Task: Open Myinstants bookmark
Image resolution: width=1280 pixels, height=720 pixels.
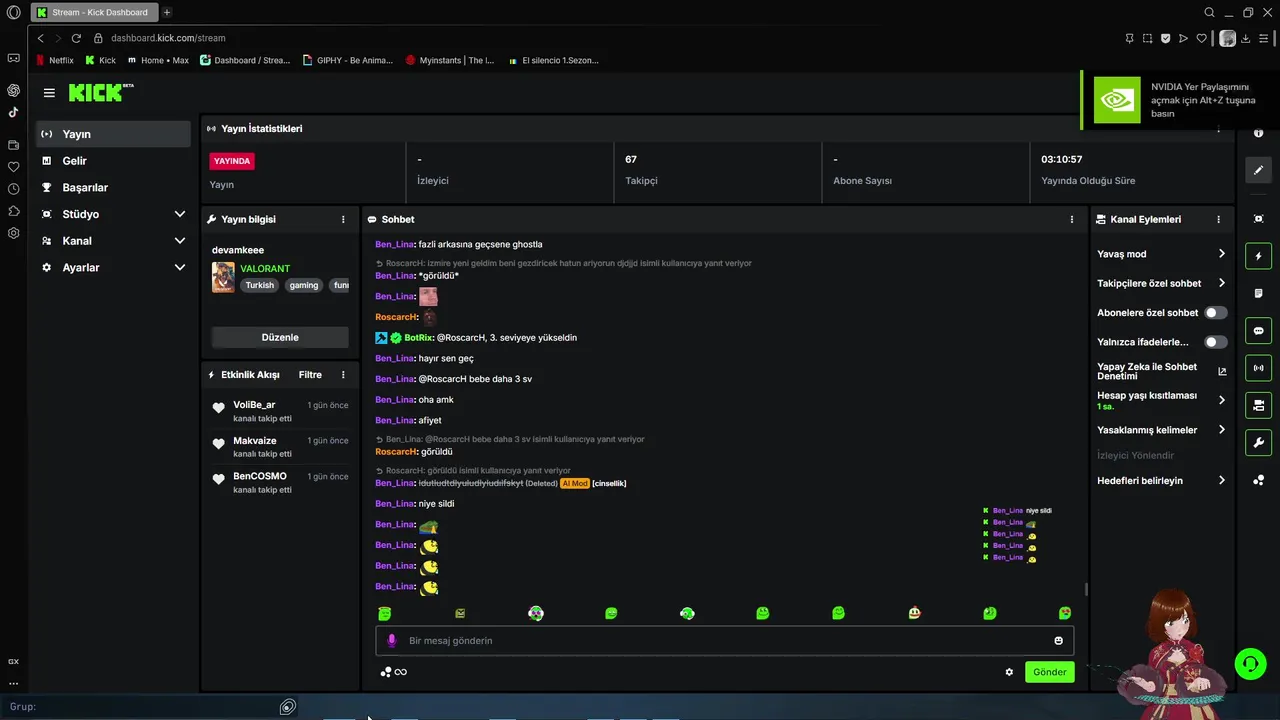Action: pyautogui.click(x=450, y=60)
